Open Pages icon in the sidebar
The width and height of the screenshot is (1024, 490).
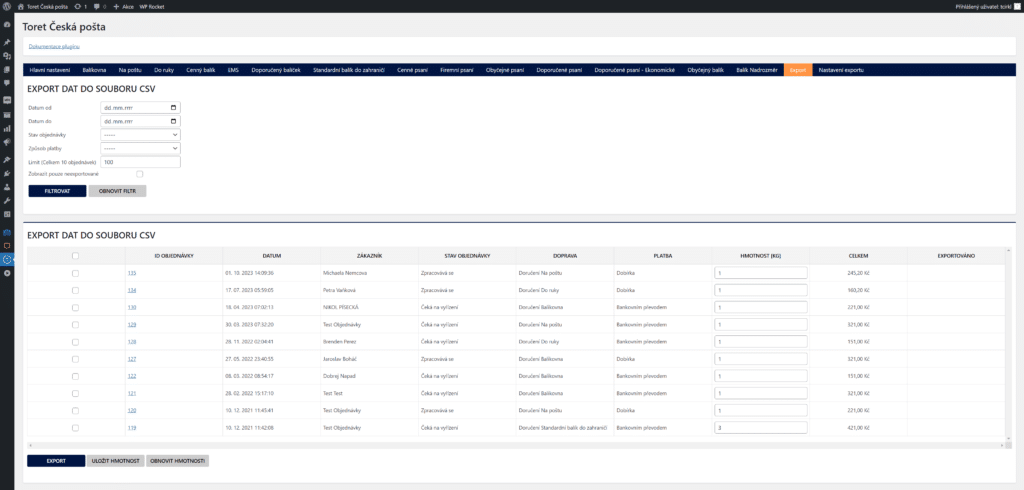(x=7, y=69)
